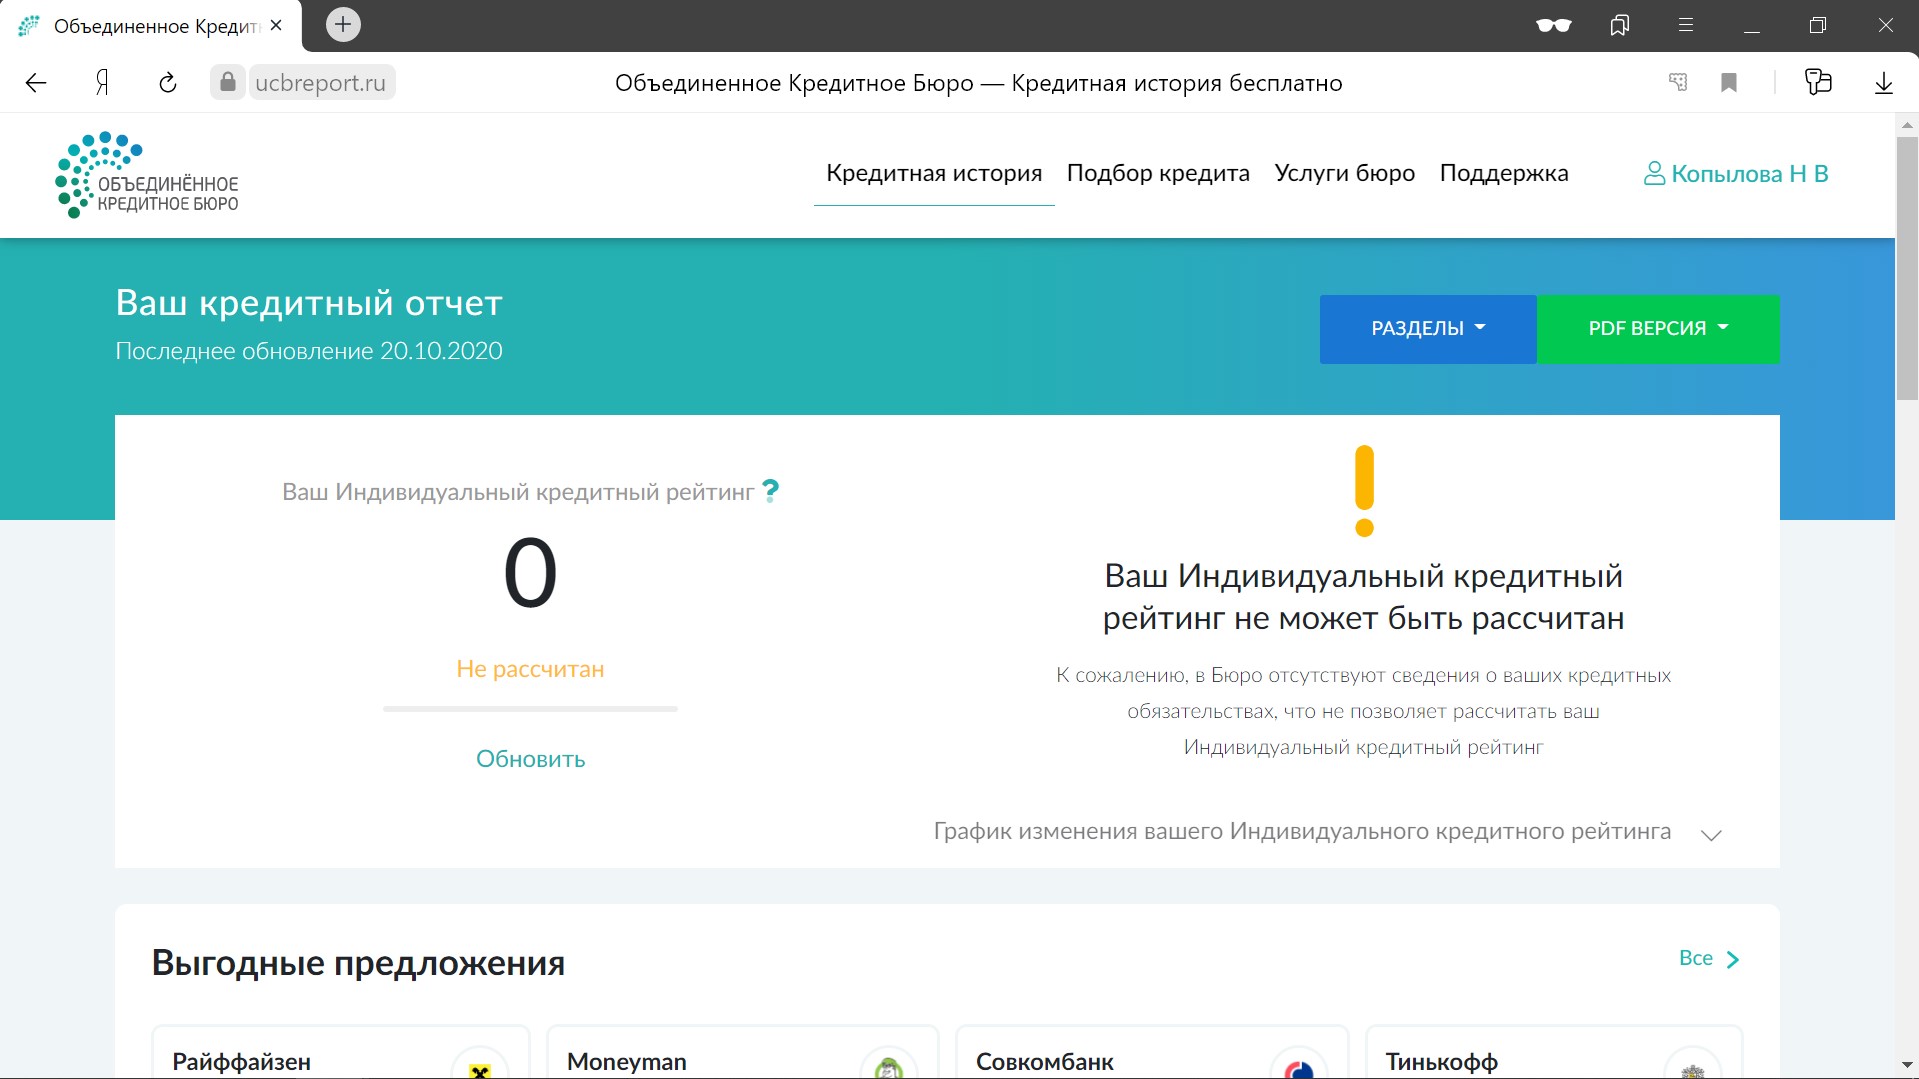Expand the PDF ВЕРСИЯ dropdown
The height and width of the screenshot is (1079, 1919).
[x=1658, y=329]
